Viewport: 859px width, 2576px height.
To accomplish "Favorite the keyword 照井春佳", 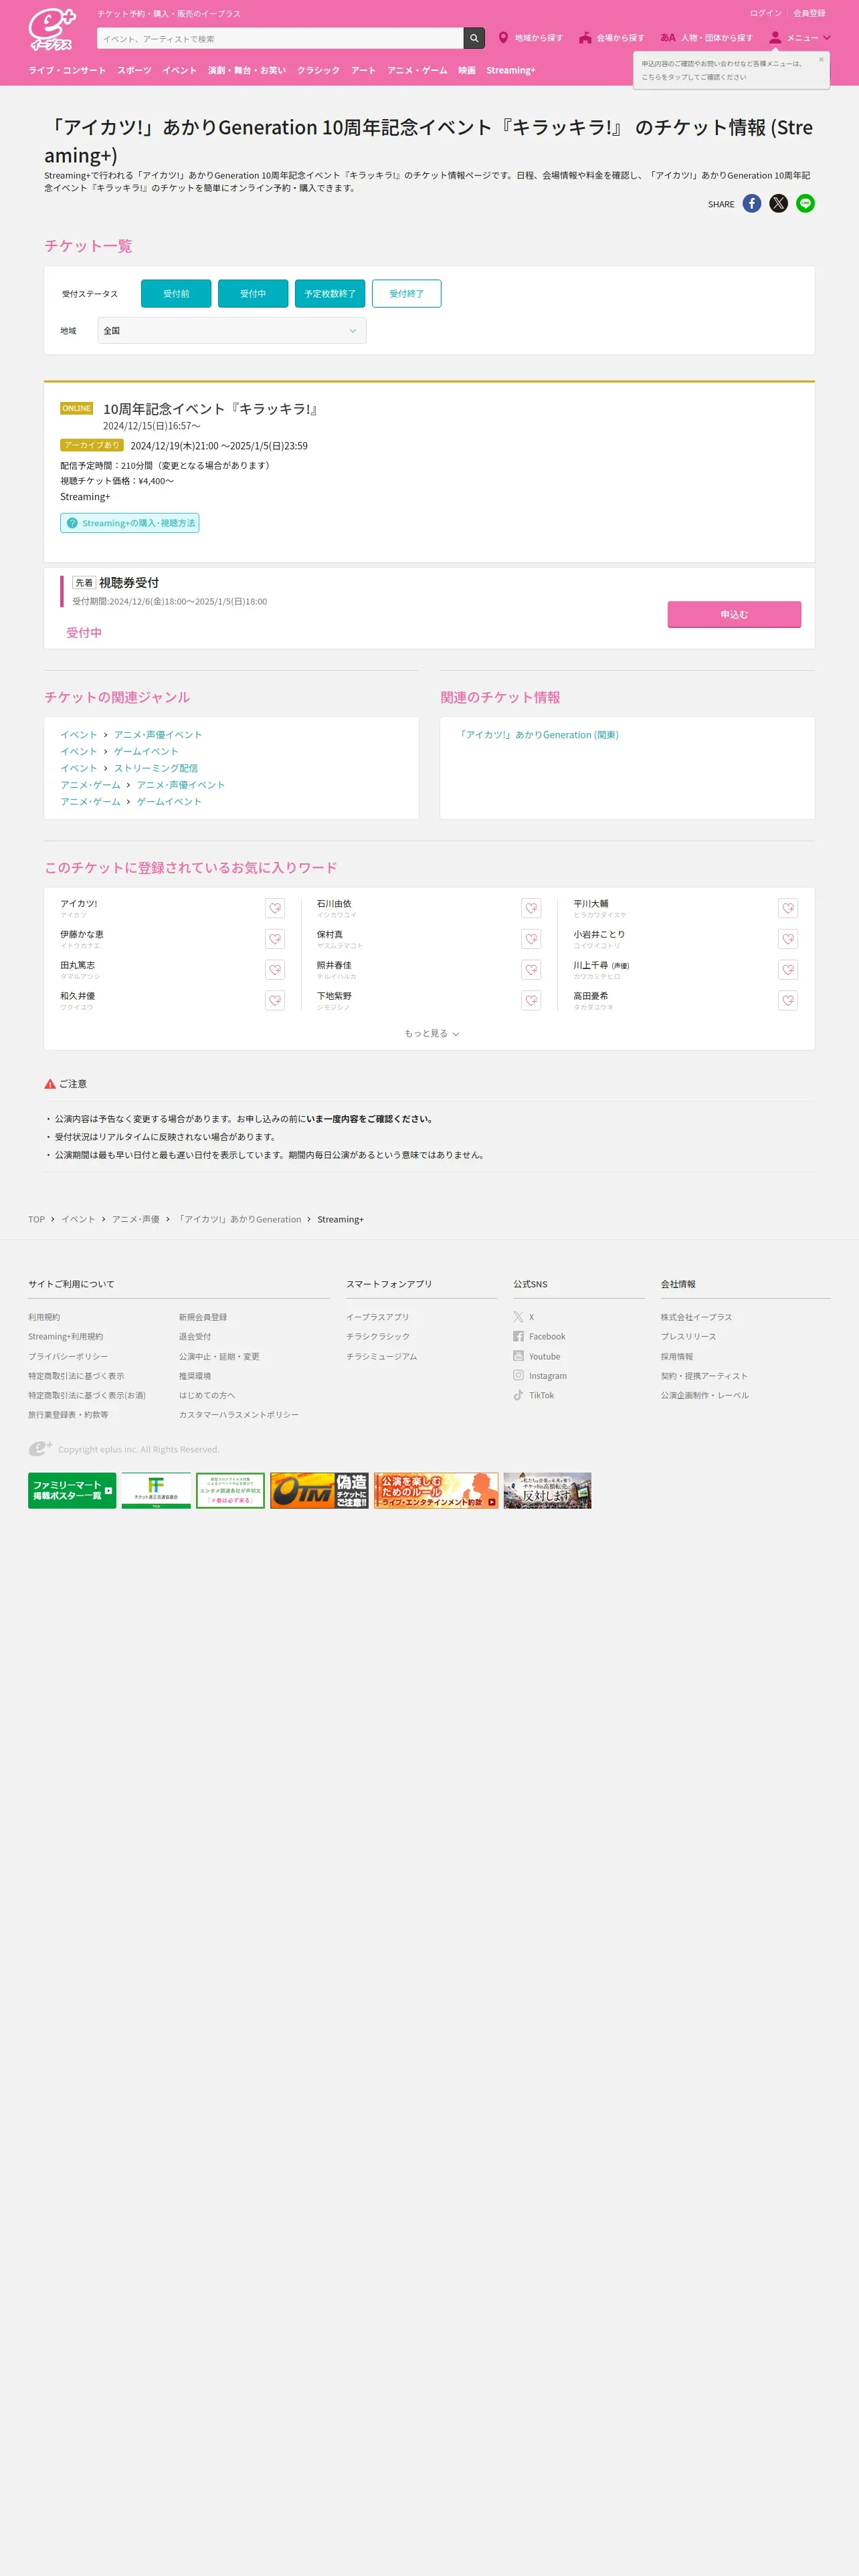I will 531,970.
